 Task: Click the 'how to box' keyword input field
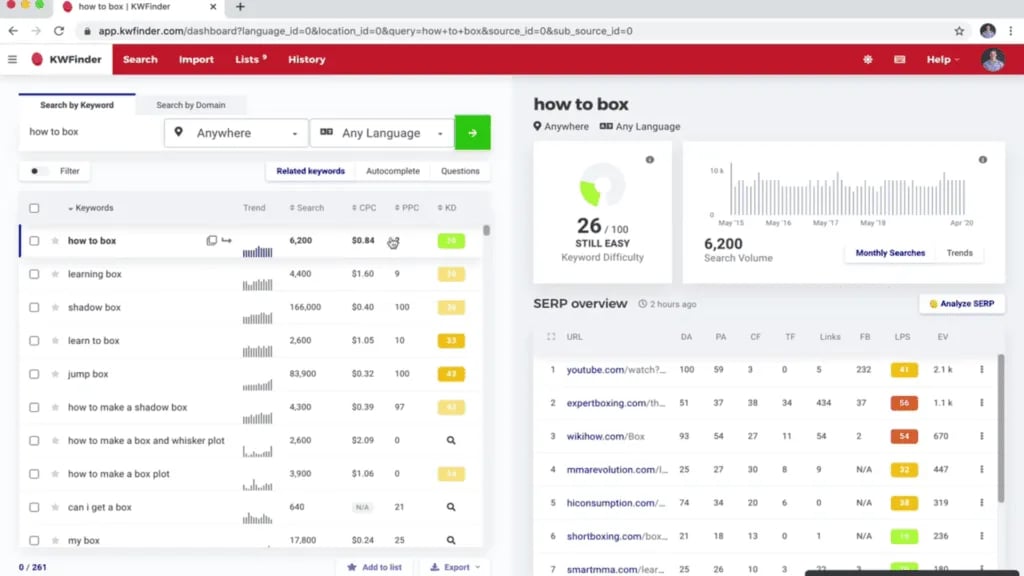coord(90,132)
